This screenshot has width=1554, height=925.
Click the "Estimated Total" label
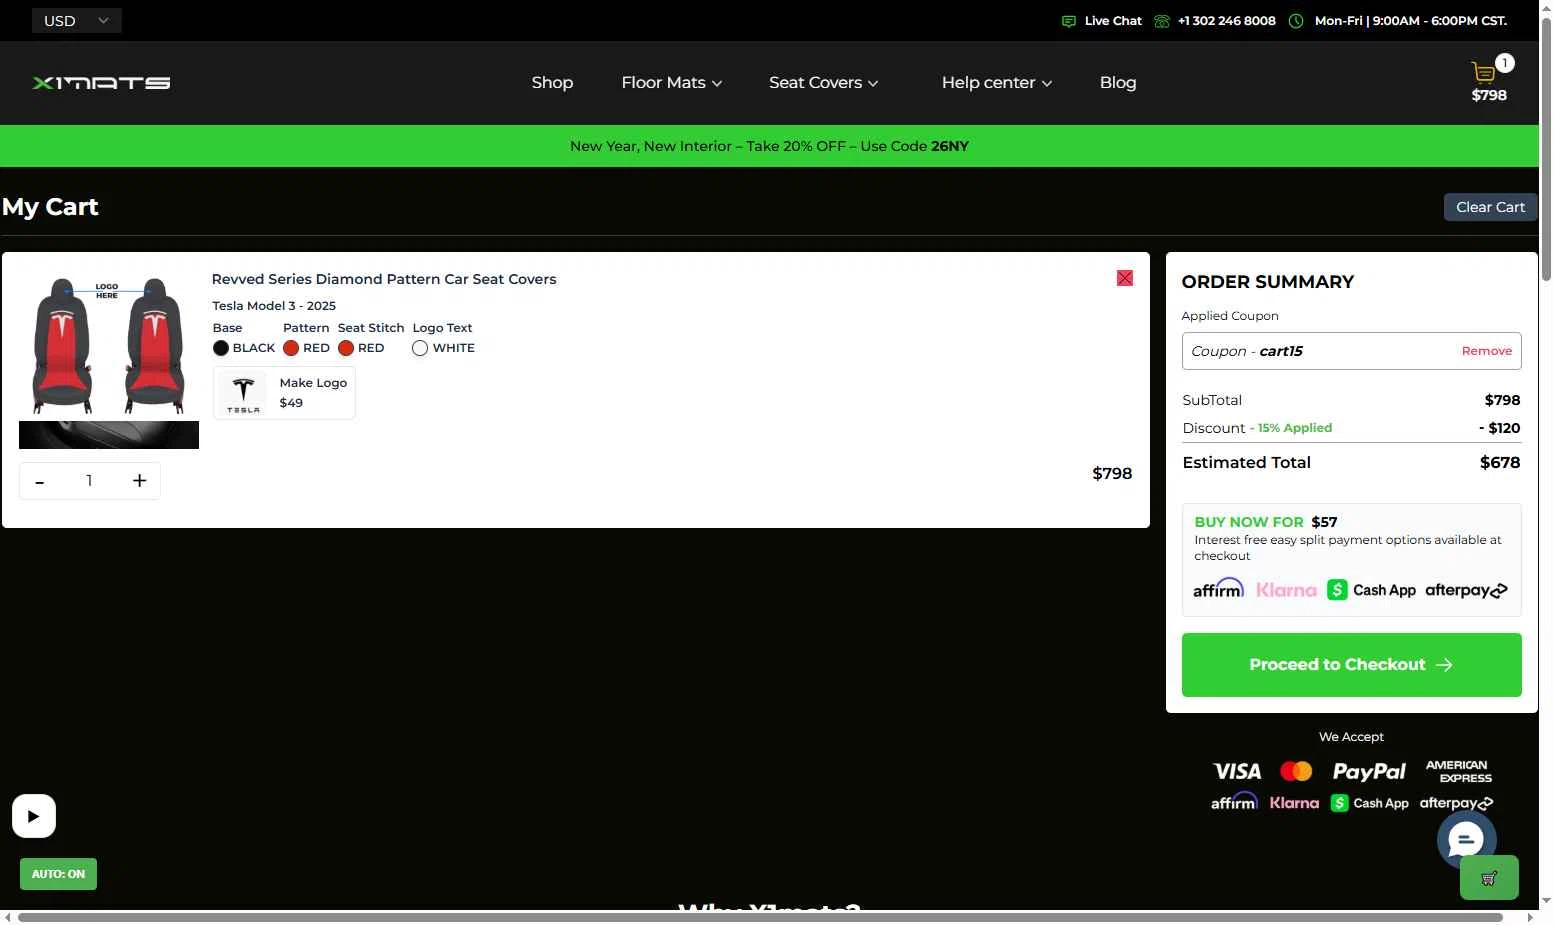[x=1246, y=462]
